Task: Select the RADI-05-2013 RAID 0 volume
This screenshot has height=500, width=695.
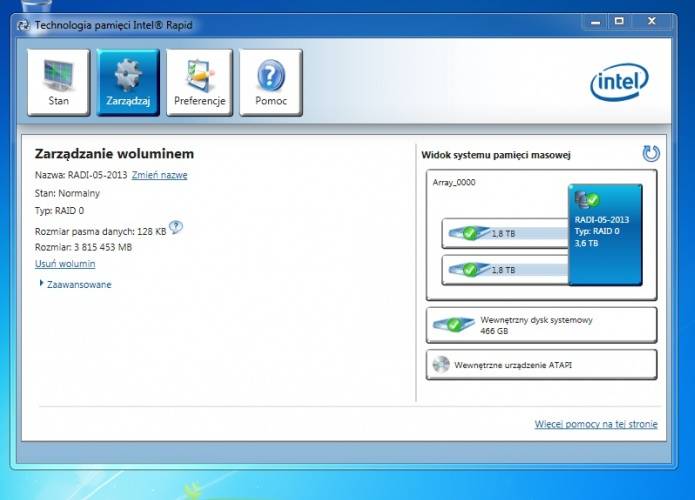Action: (x=605, y=234)
